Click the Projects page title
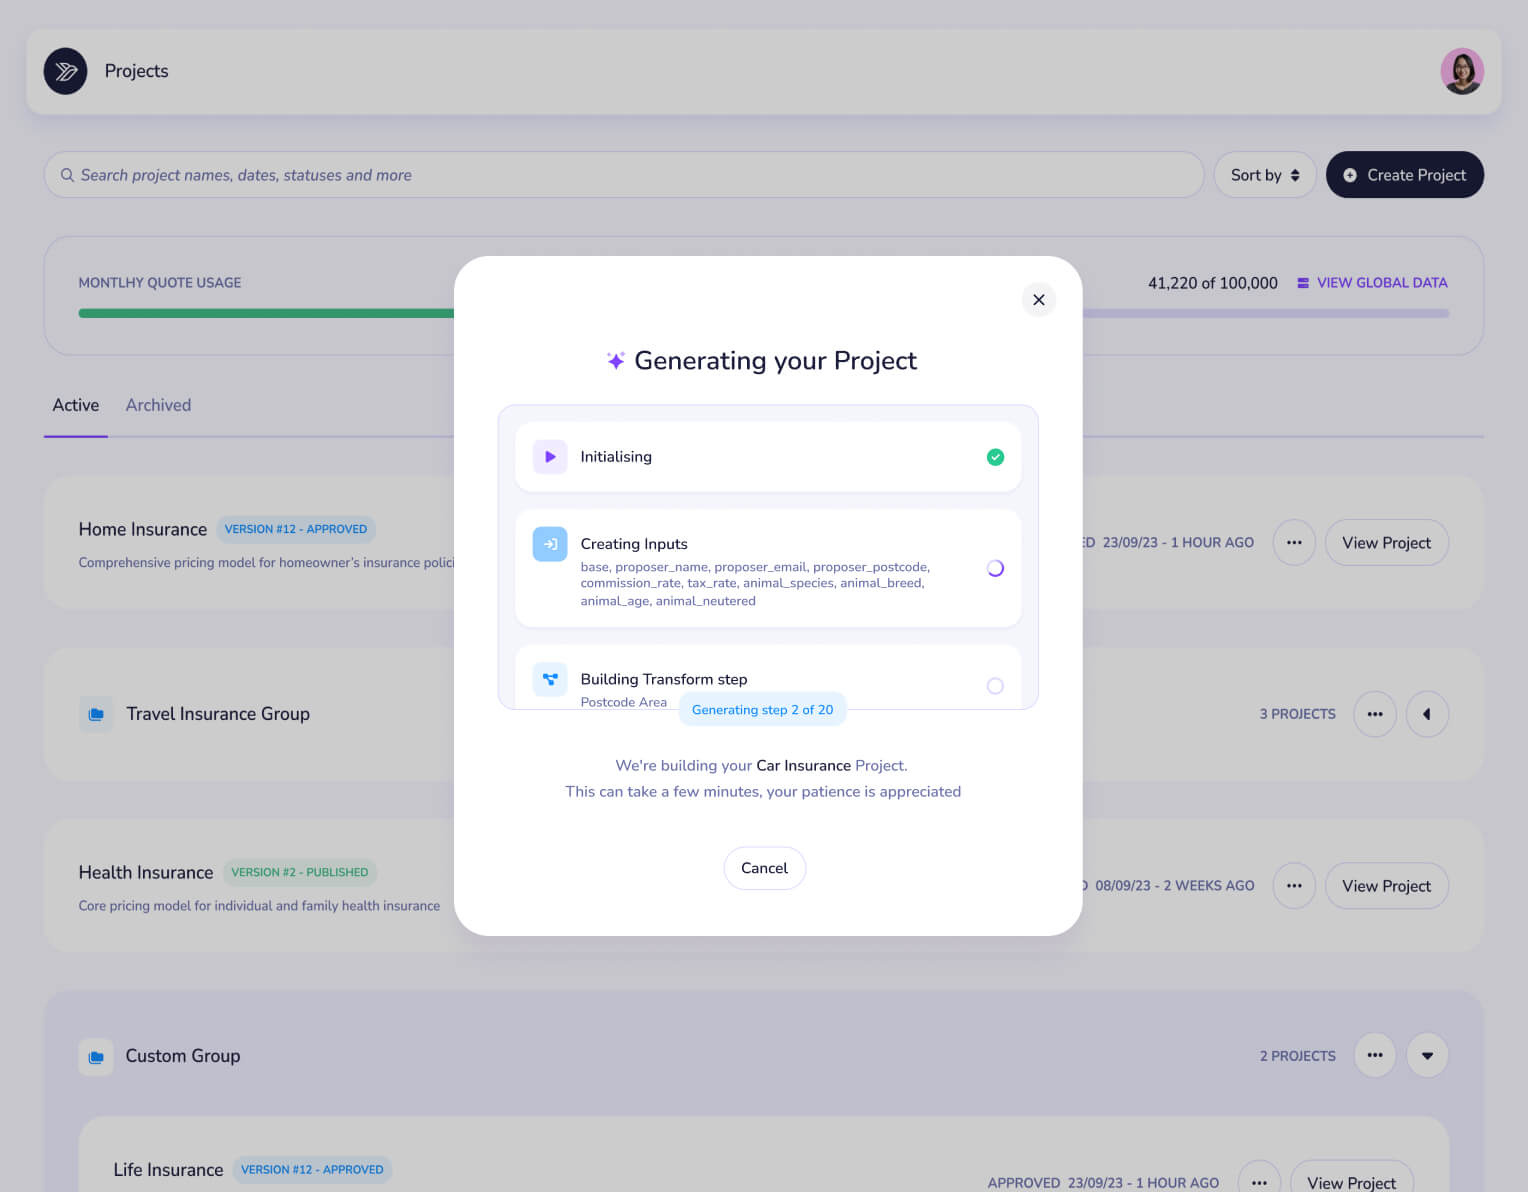This screenshot has width=1528, height=1192. pyautogui.click(x=136, y=71)
